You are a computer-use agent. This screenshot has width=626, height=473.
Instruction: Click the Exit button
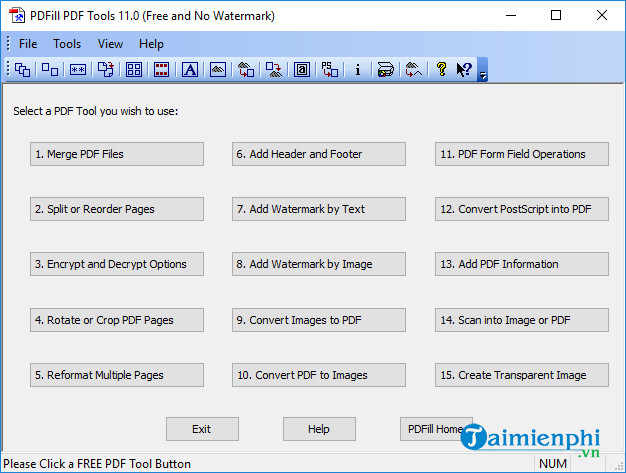pos(202,429)
